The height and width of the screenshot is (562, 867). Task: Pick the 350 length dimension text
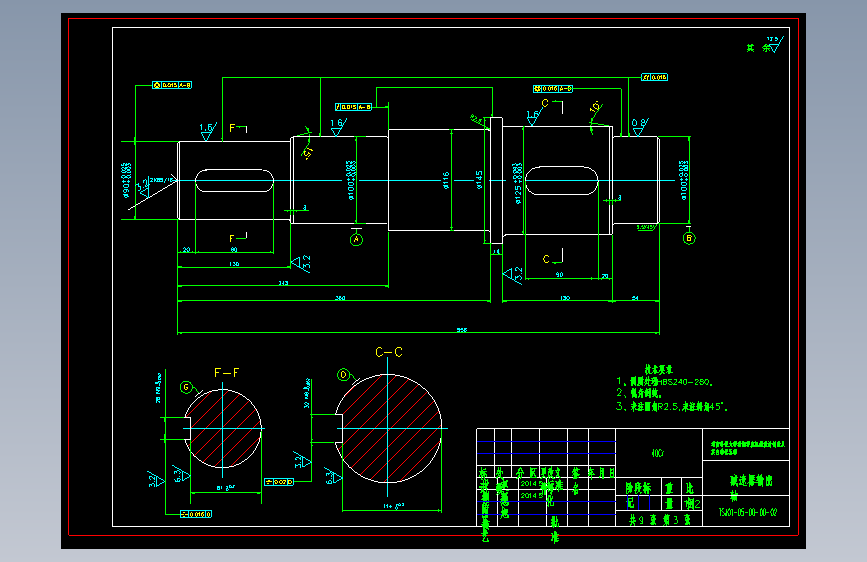point(340,298)
